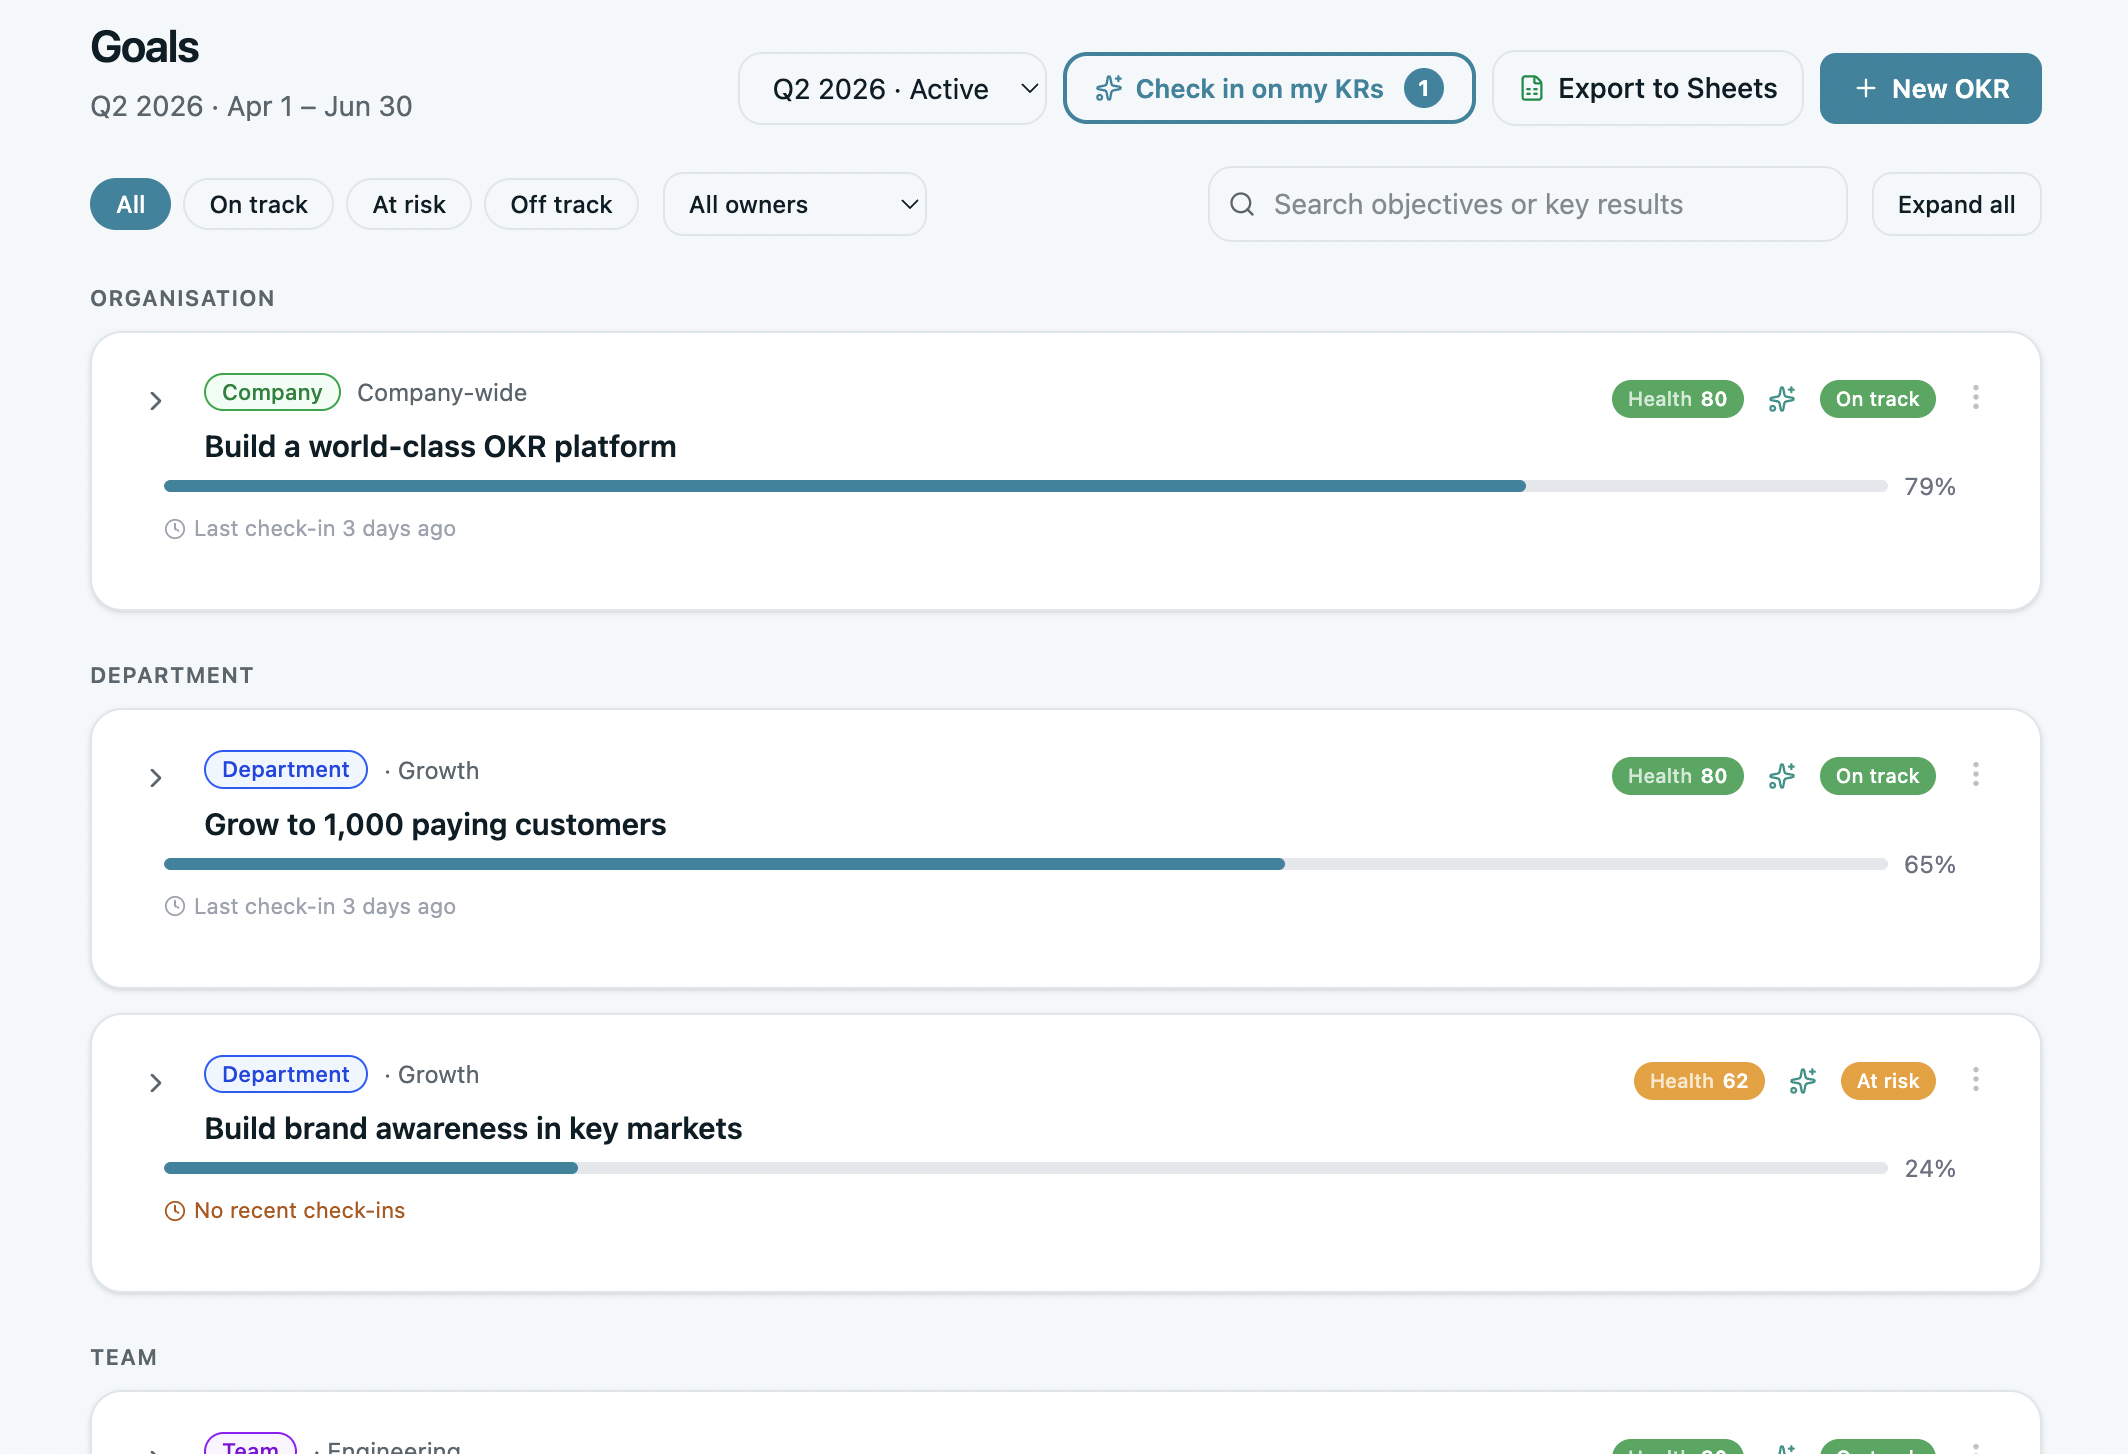The width and height of the screenshot is (2128, 1454).
Task: Click No recent check-ins warning text
Action: click(299, 1211)
